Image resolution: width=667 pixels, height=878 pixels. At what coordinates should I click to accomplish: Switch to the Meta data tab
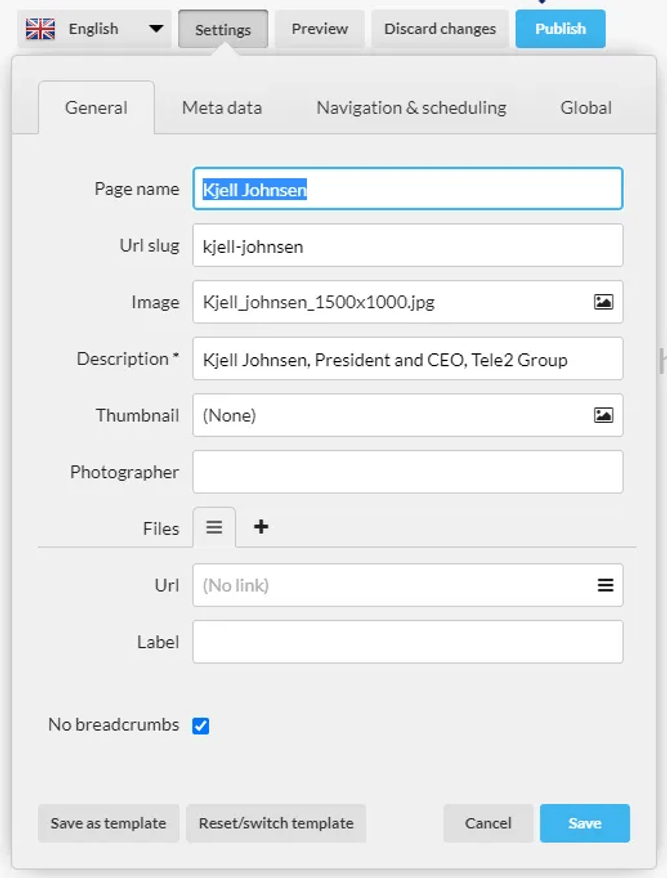coord(222,108)
